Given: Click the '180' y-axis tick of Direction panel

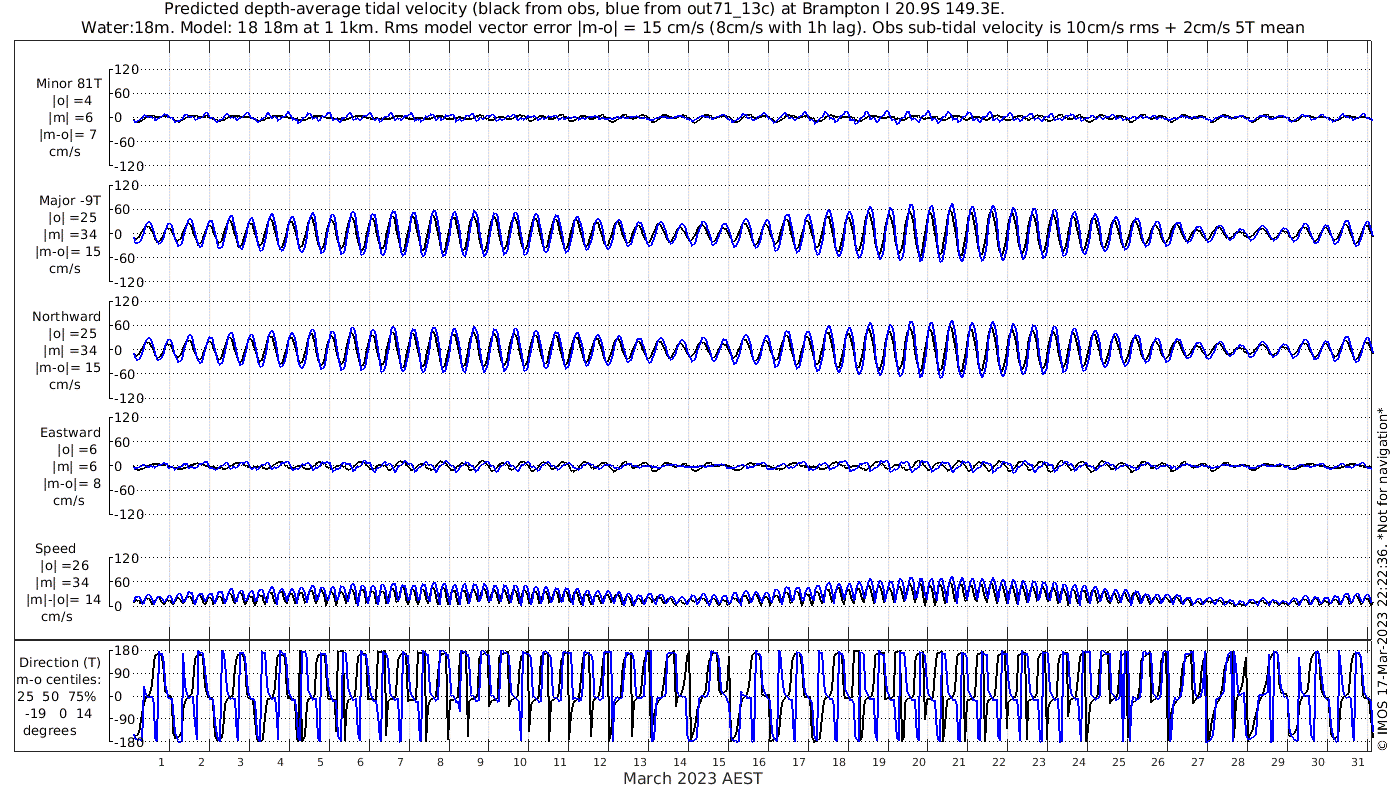Looking at the screenshot, I should pos(125,652).
